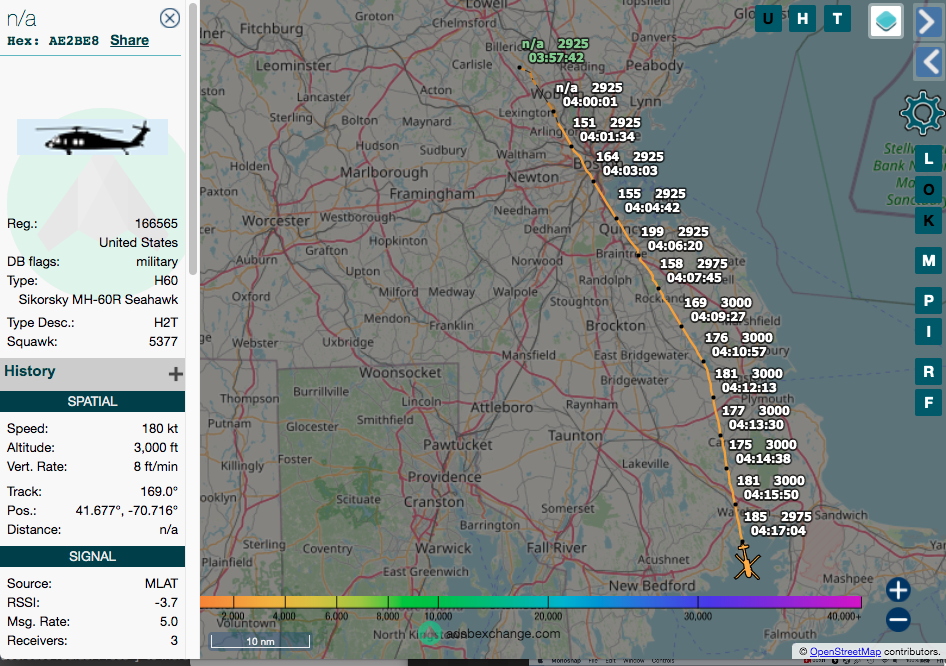Click the left chevron sidebar arrow

pyautogui.click(x=929, y=62)
